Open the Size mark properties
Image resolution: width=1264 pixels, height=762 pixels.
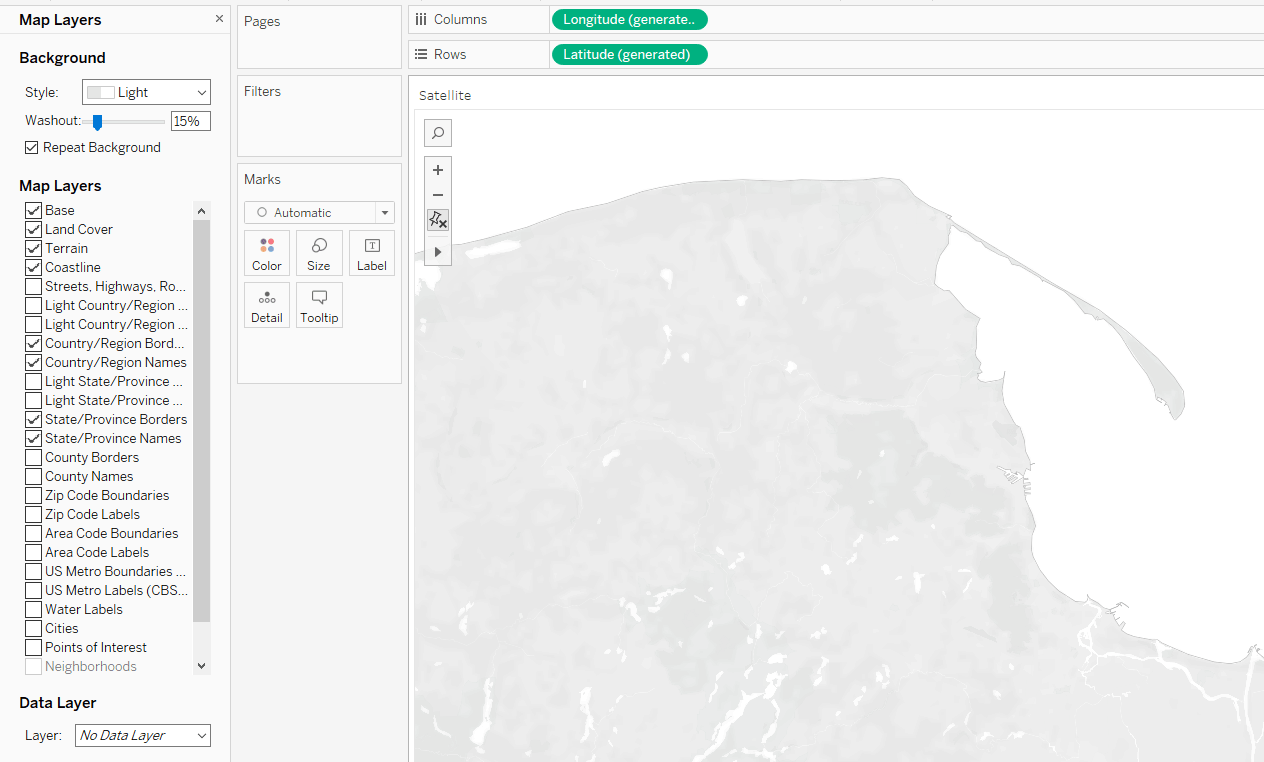coord(319,253)
